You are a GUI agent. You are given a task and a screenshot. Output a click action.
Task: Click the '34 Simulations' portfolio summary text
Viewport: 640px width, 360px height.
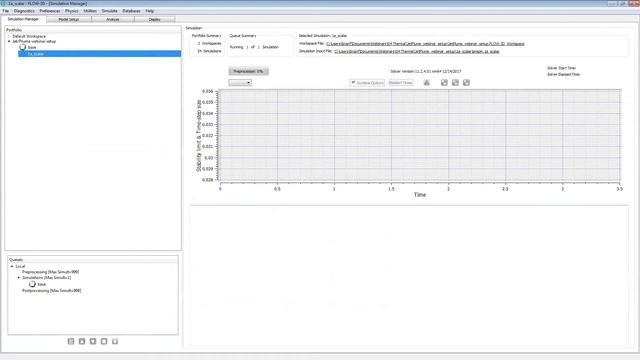pos(209,51)
